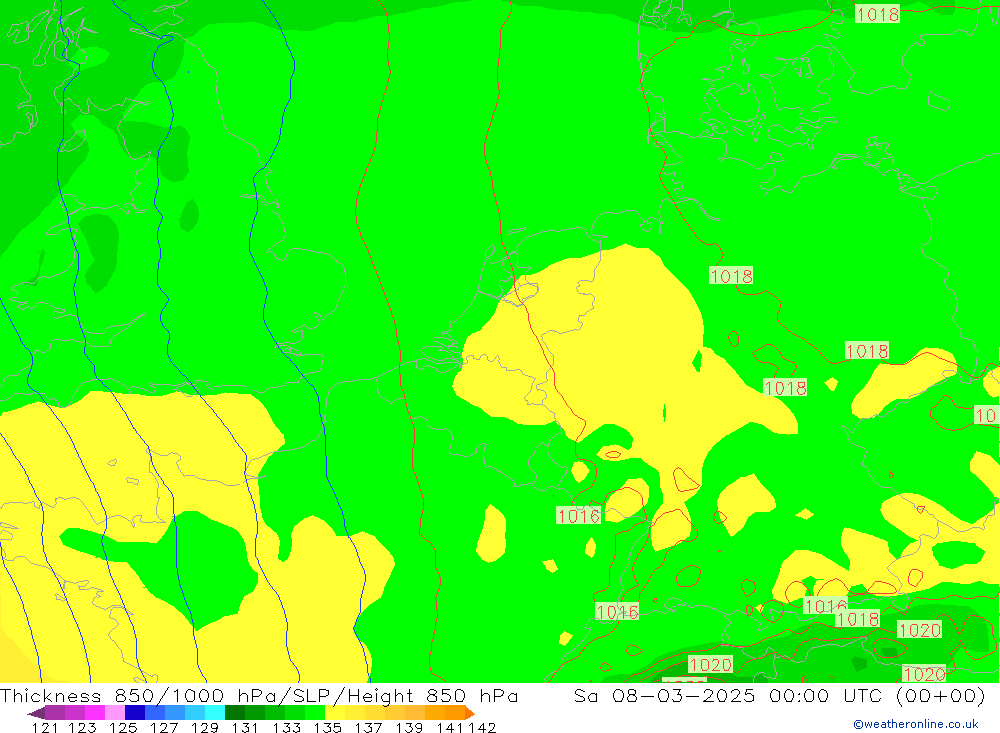The image size is (1000, 733).
Task: Click the map title 'Thickness 850/1000 hPa/SLP/Height 850 hPa'
Action: coord(259,695)
